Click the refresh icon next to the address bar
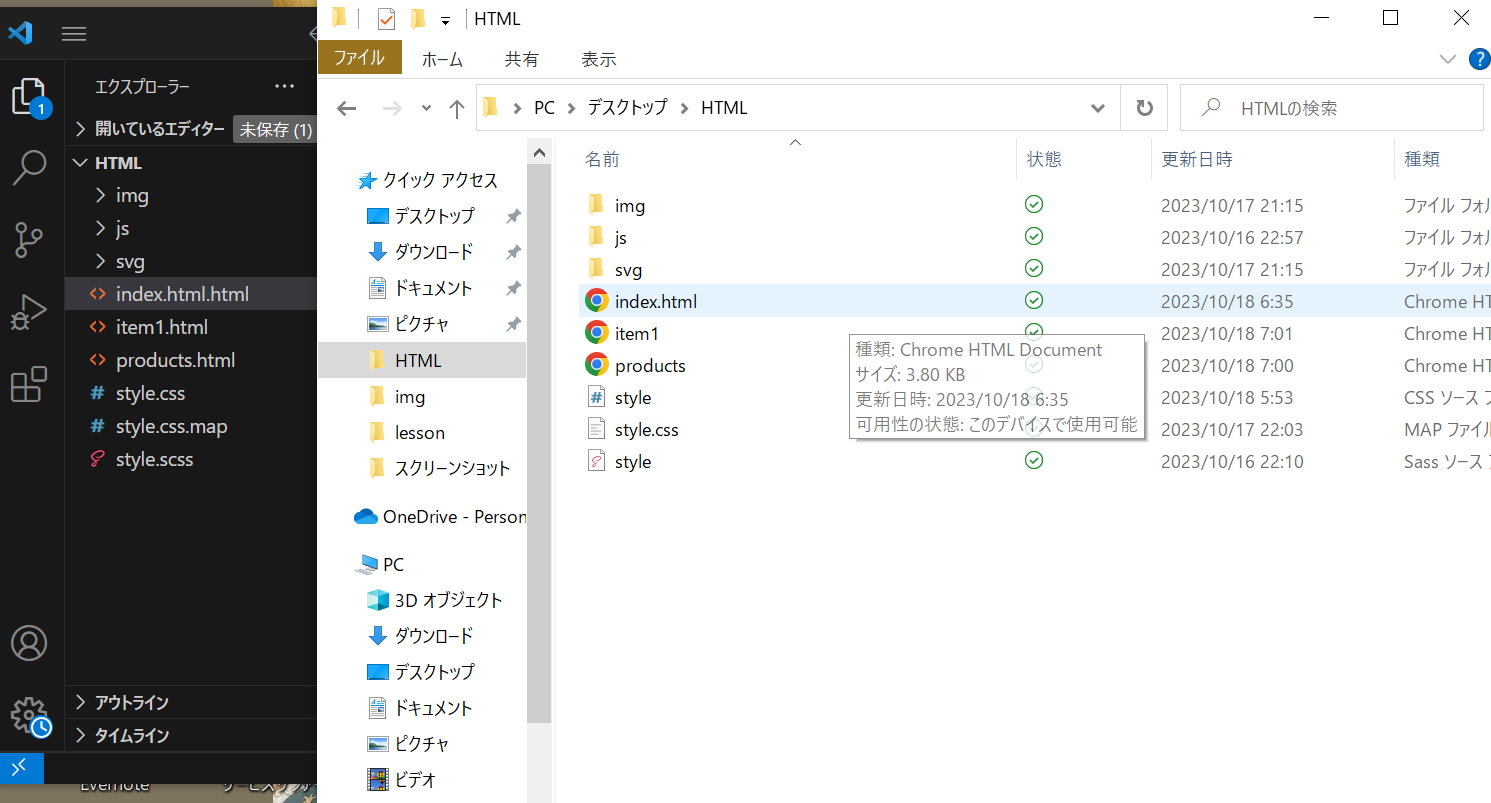Screen dimensions: 1491x803 click(x=1143, y=107)
